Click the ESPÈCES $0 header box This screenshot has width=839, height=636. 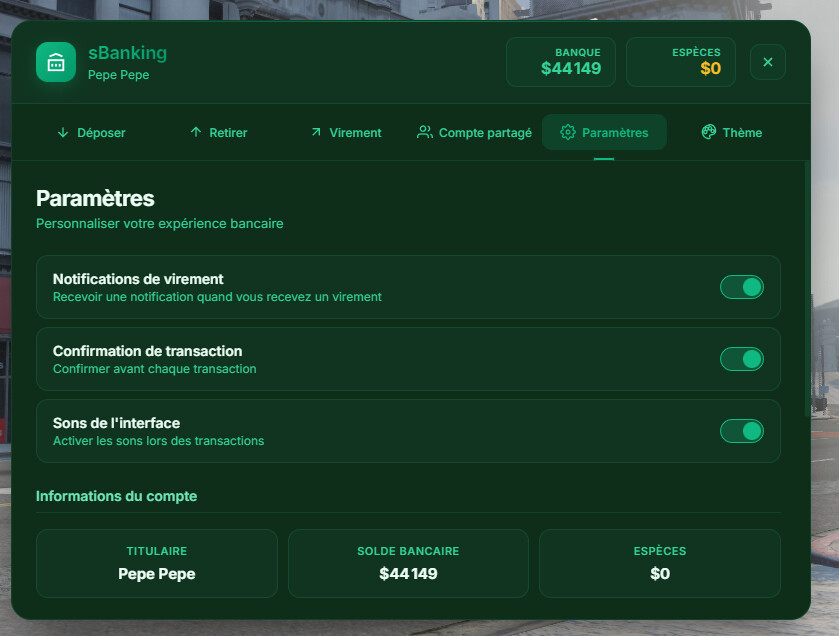click(x=681, y=62)
